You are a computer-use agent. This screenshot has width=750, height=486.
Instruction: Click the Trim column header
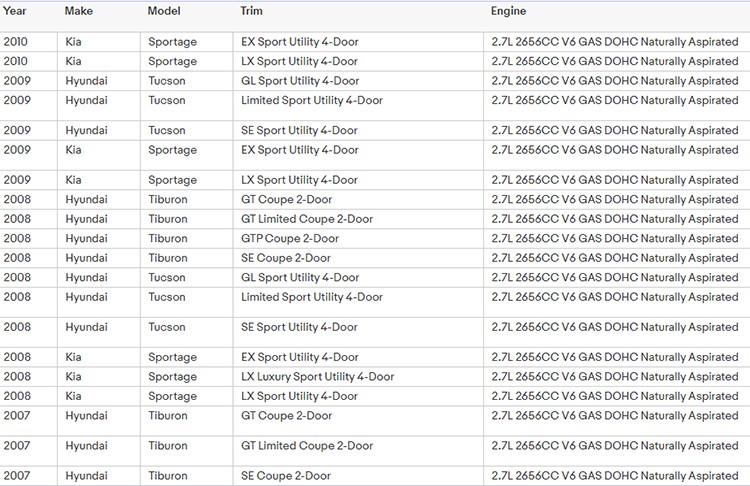[x=251, y=11]
